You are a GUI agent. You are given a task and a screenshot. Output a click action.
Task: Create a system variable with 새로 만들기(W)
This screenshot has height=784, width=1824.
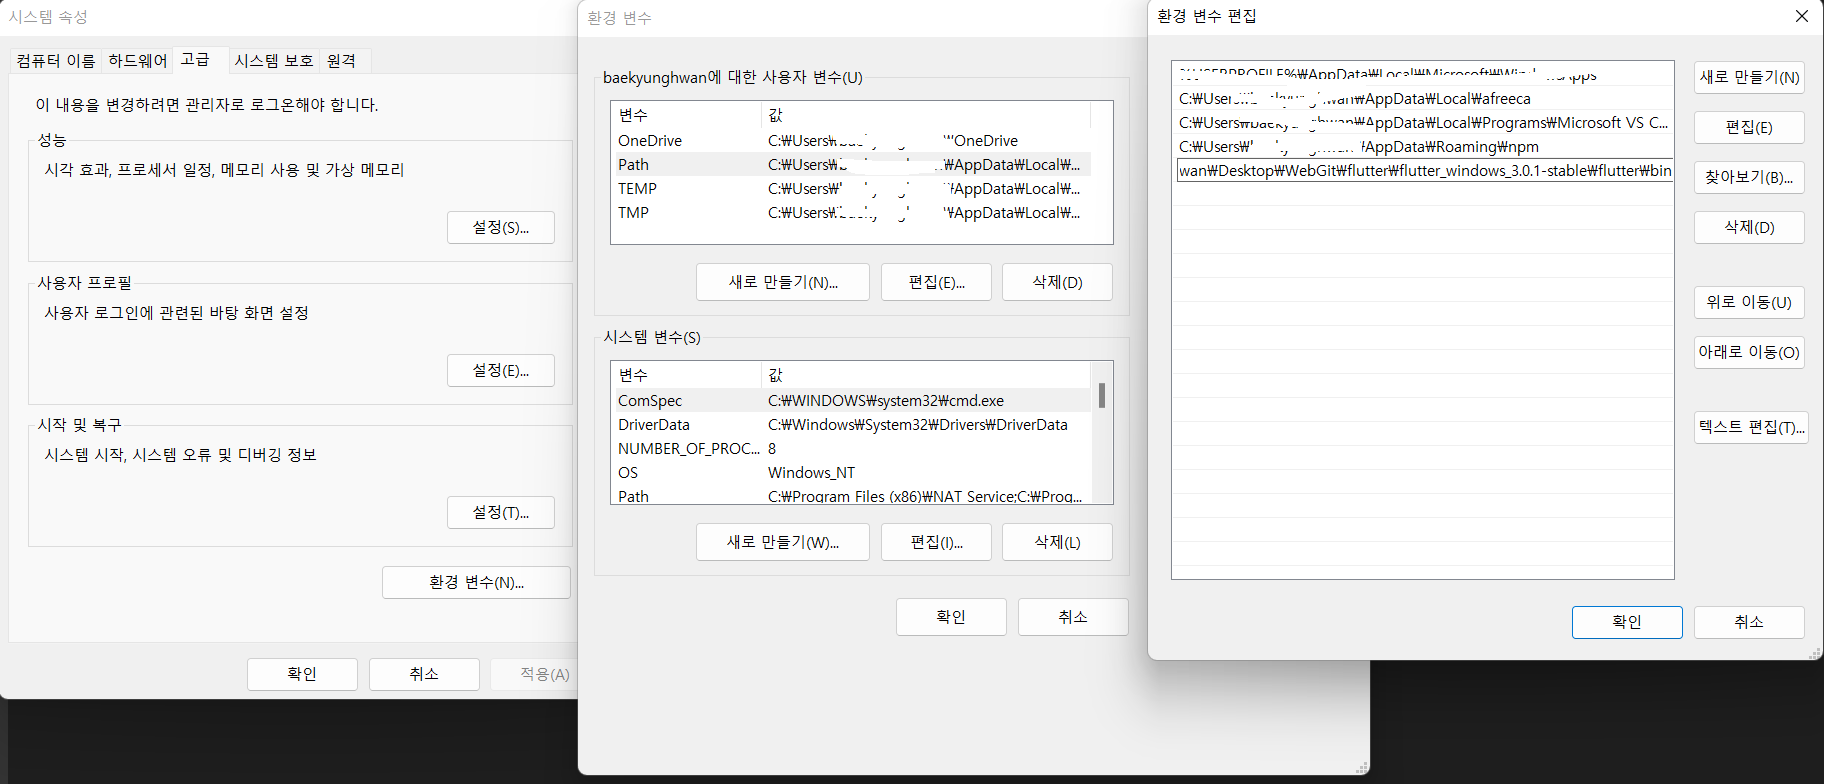(x=783, y=542)
